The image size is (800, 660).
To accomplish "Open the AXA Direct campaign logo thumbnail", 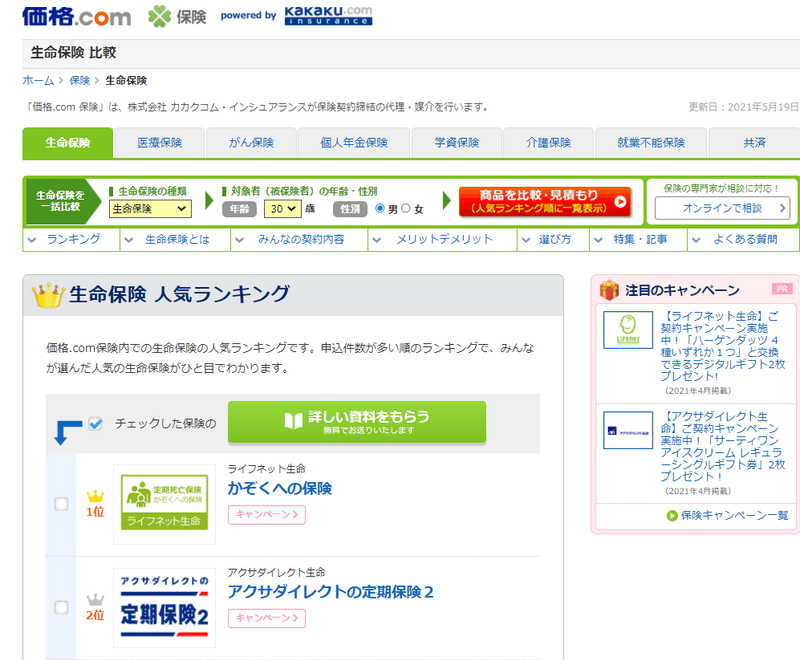I will (x=628, y=430).
